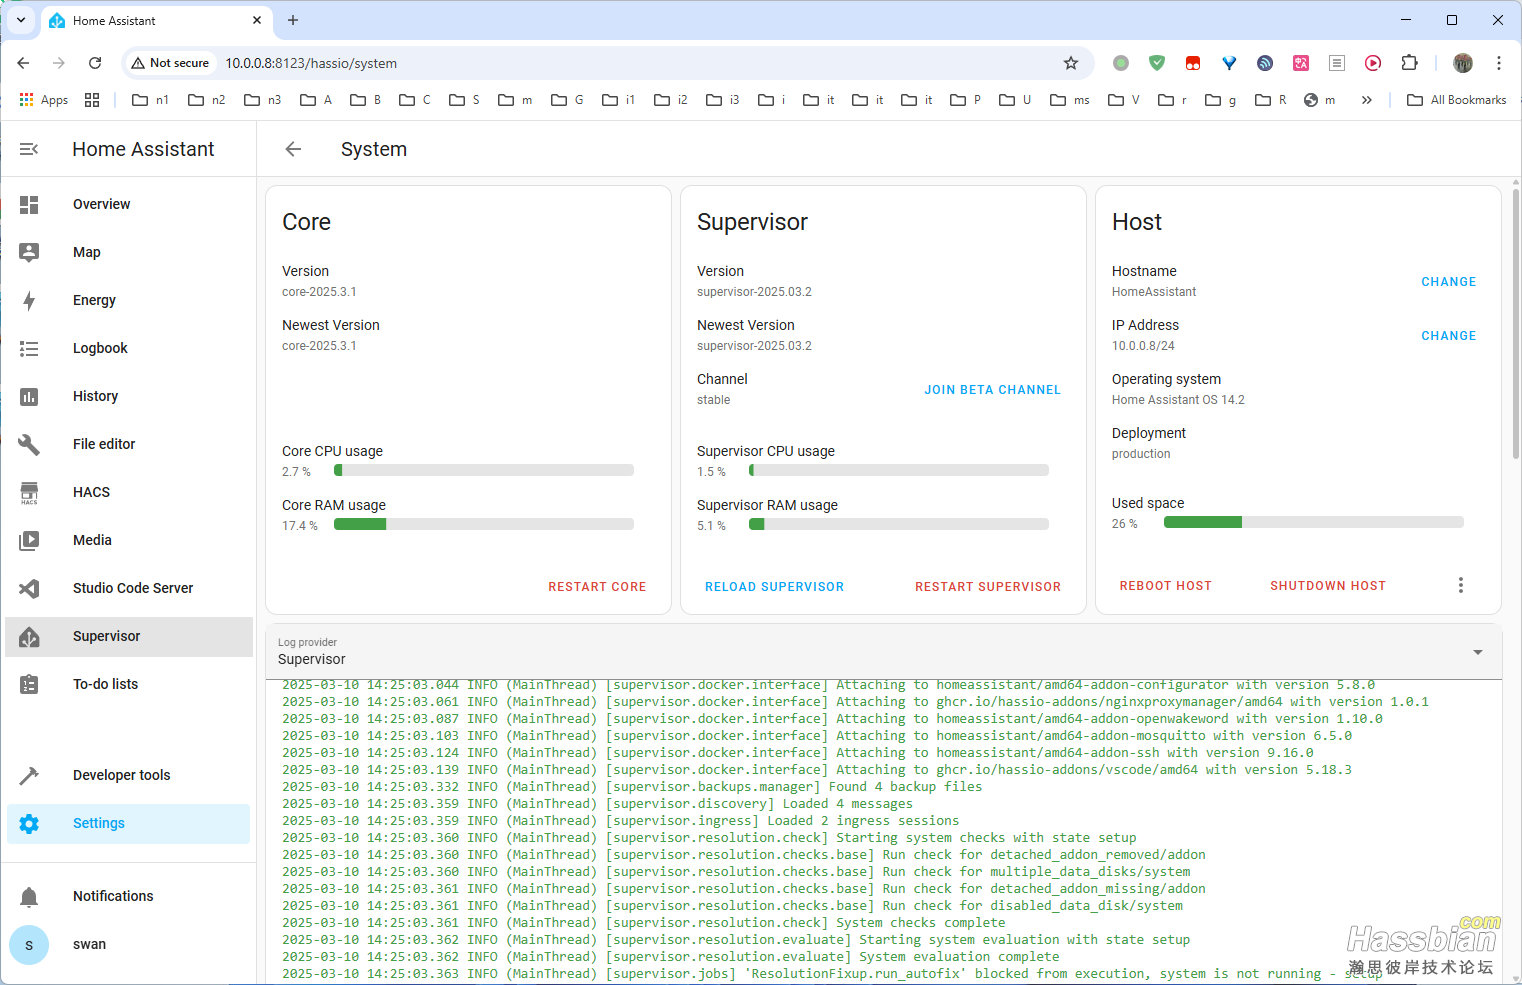Click the Core CPU usage bar
The height and width of the screenshot is (985, 1522).
click(x=484, y=470)
